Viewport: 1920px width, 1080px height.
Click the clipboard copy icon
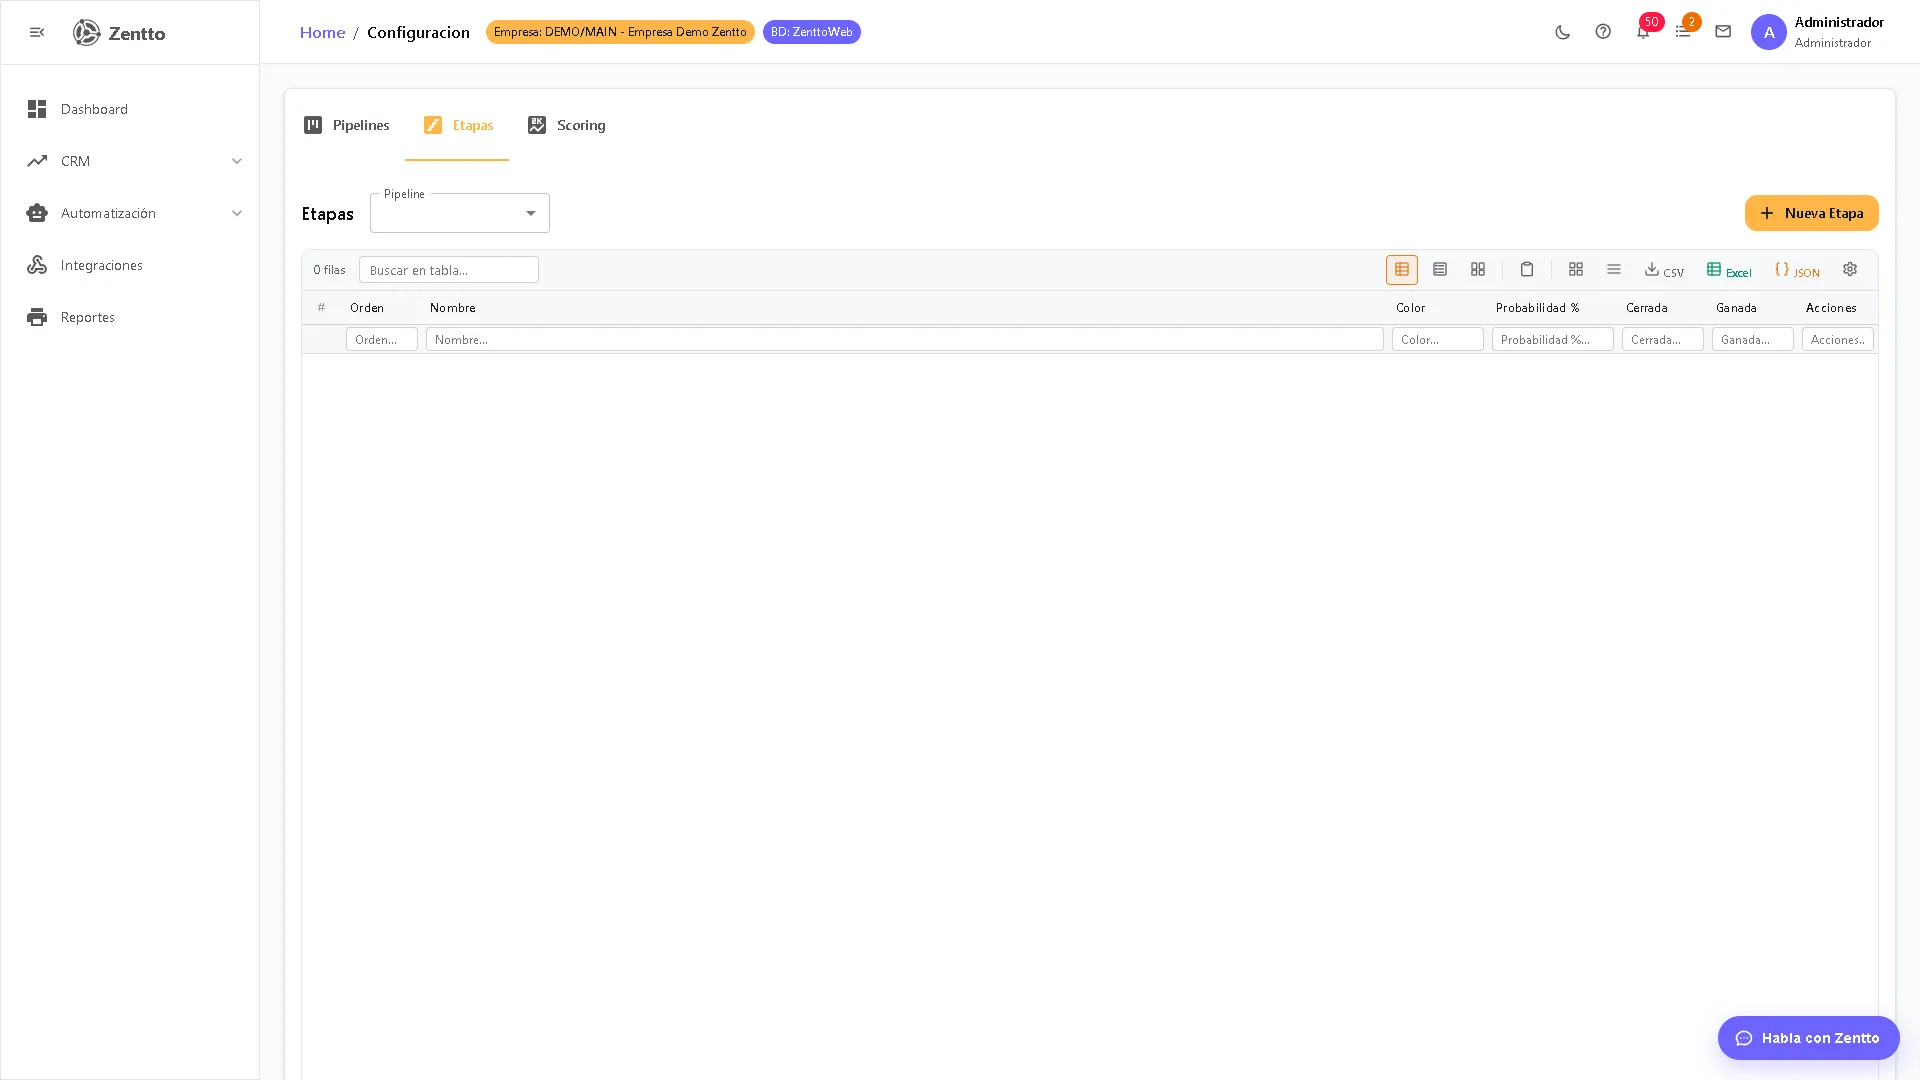tap(1527, 270)
